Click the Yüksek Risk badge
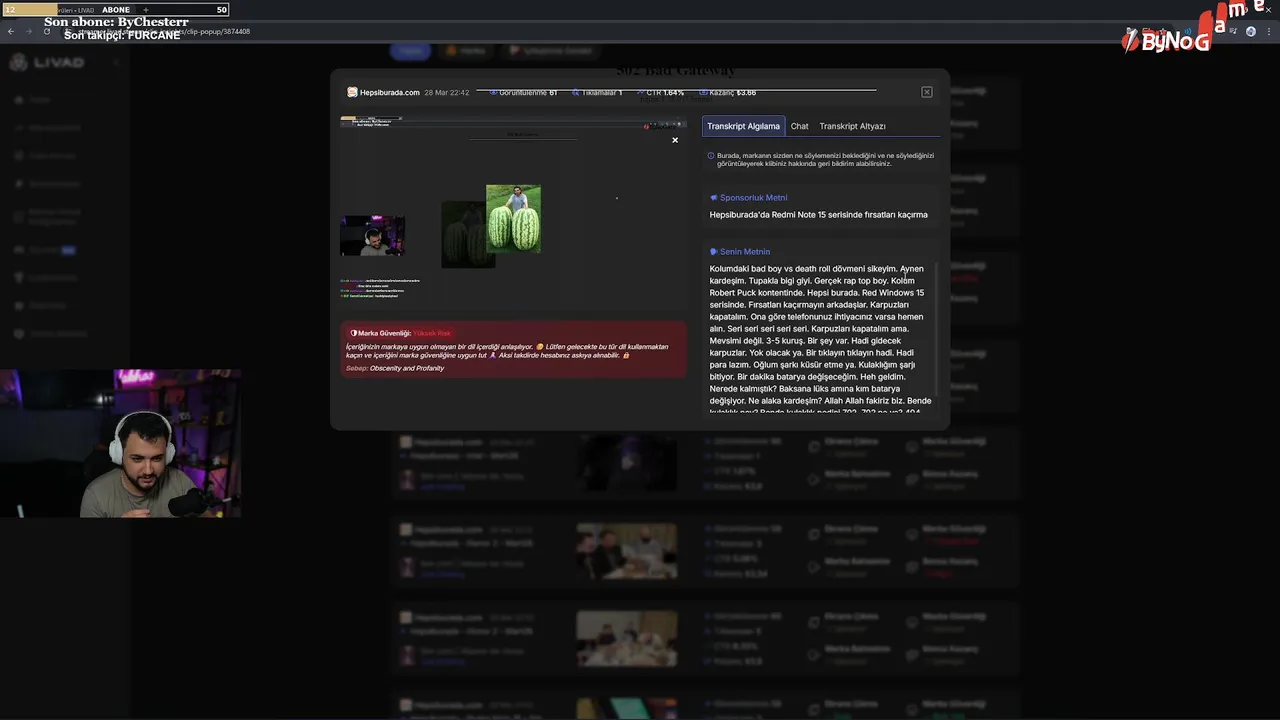 click(432, 333)
